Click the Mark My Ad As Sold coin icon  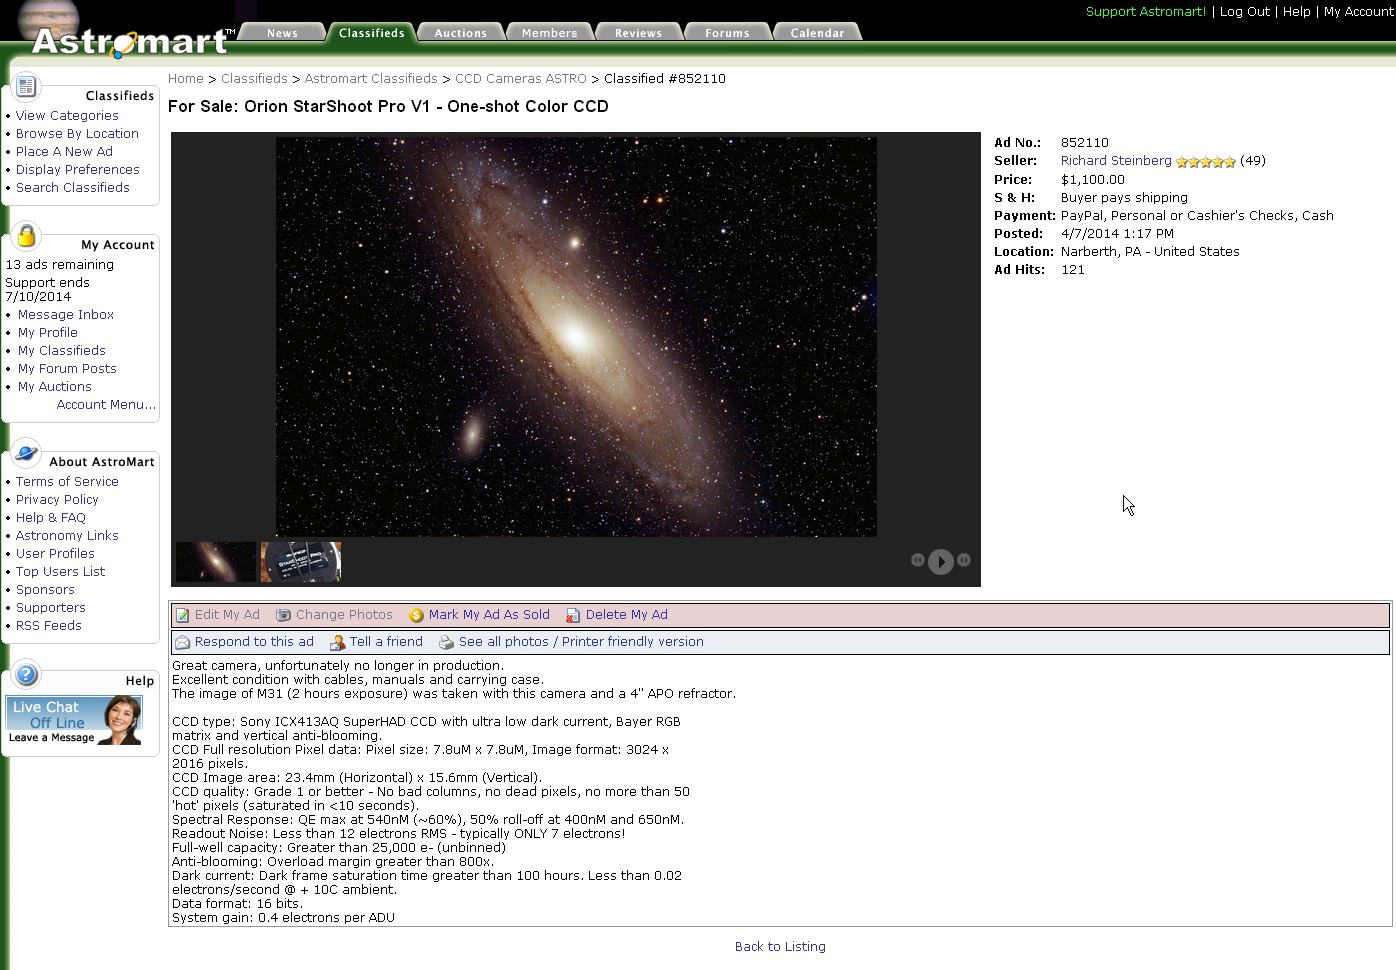pos(416,615)
